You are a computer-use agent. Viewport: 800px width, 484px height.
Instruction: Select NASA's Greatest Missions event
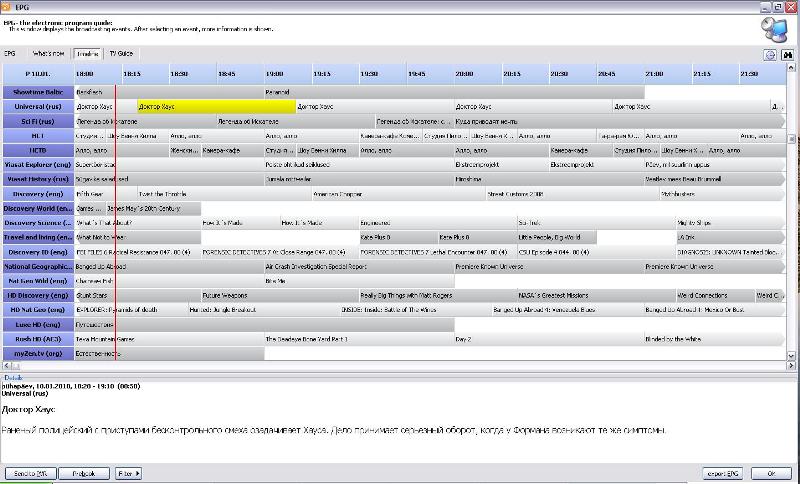click(596, 295)
